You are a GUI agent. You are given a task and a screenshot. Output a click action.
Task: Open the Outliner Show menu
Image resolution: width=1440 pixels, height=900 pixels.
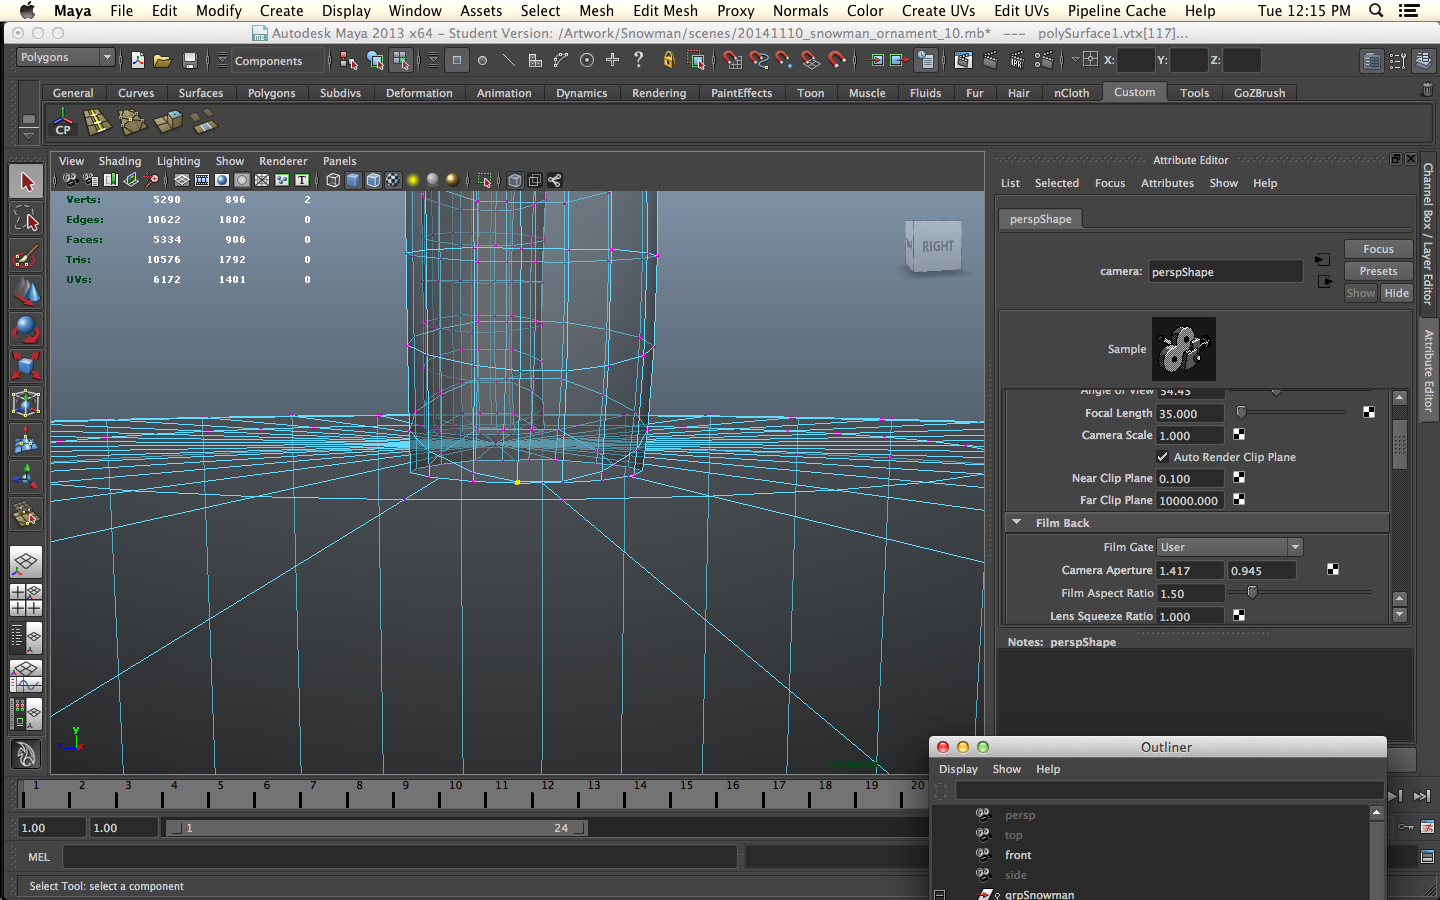point(1006,769)
